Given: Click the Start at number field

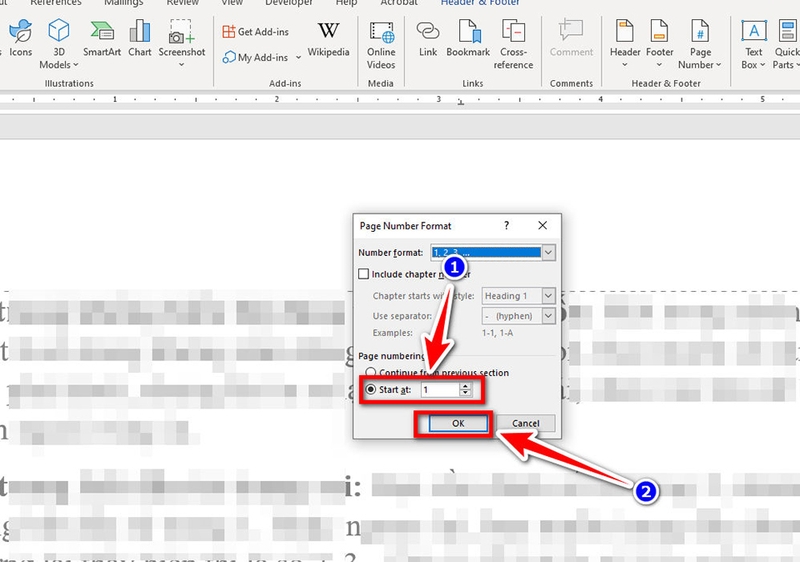Looking at the screenshot, I should coord(439,390).
